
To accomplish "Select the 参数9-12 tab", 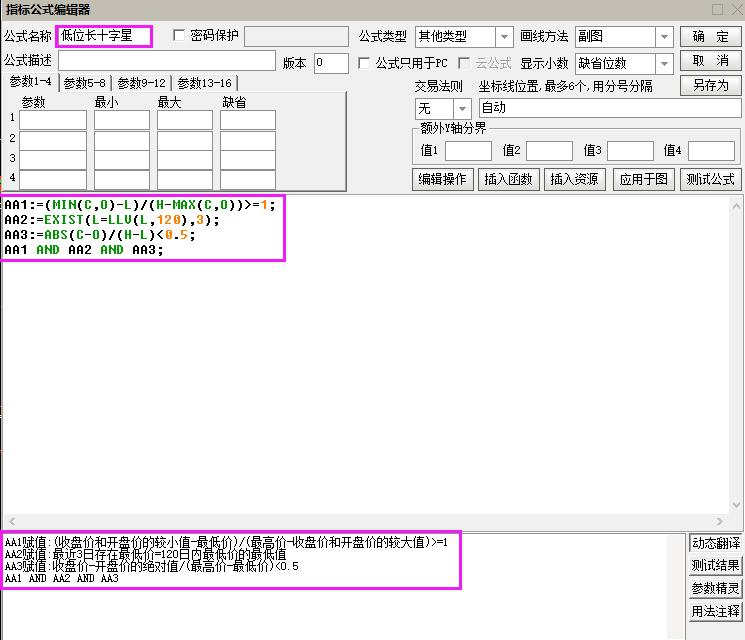I will tap(141, 83).
